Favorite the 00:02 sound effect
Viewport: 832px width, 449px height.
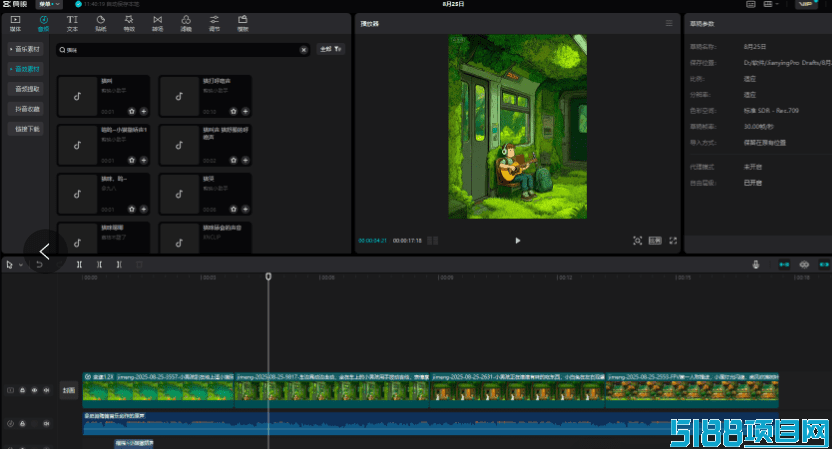click(x=233, y=160)
